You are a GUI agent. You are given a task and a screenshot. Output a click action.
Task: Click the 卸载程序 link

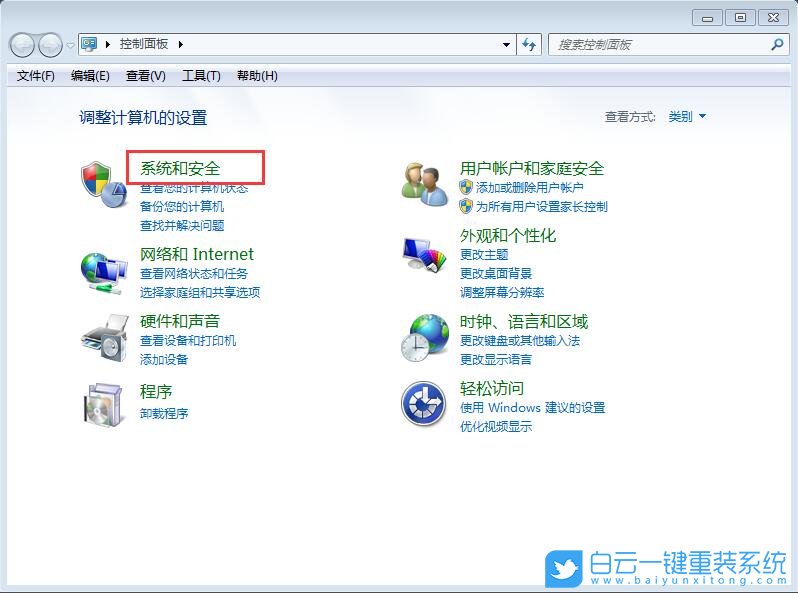[164, 413]
